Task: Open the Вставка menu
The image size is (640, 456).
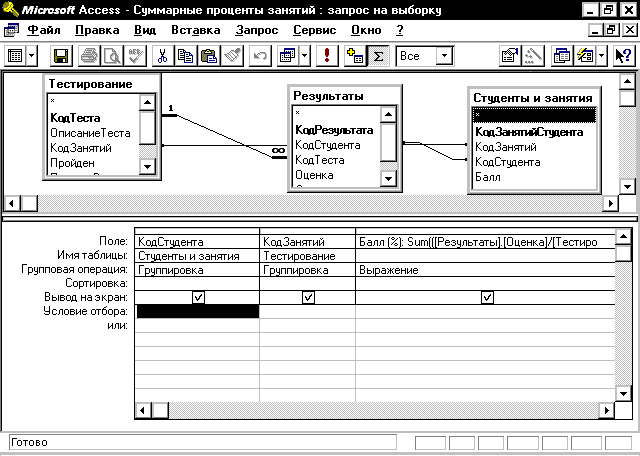Action: point(196,30)
